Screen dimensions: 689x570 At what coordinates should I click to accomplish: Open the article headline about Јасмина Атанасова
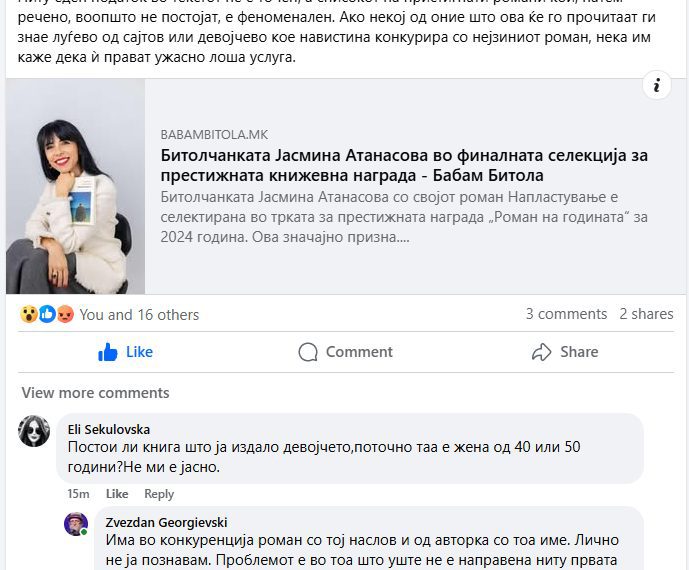[x=404, y=165]
